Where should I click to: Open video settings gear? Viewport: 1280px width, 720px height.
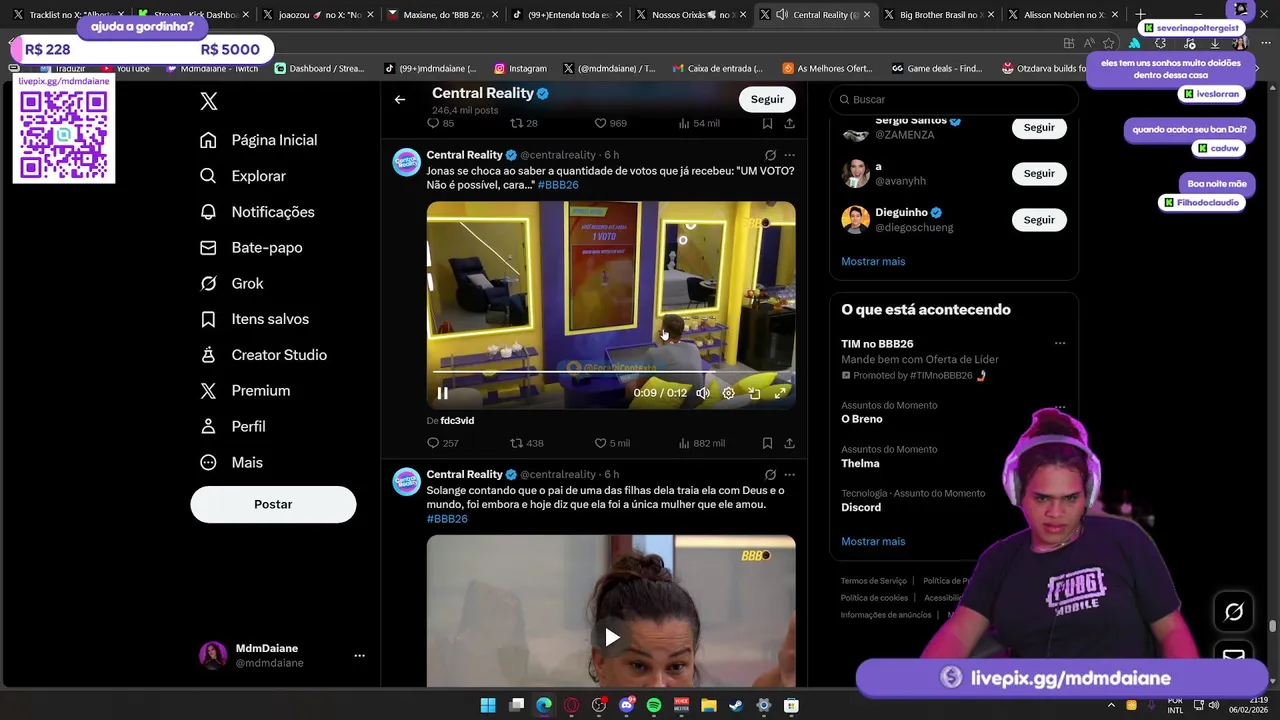click(x=729, y=393)
